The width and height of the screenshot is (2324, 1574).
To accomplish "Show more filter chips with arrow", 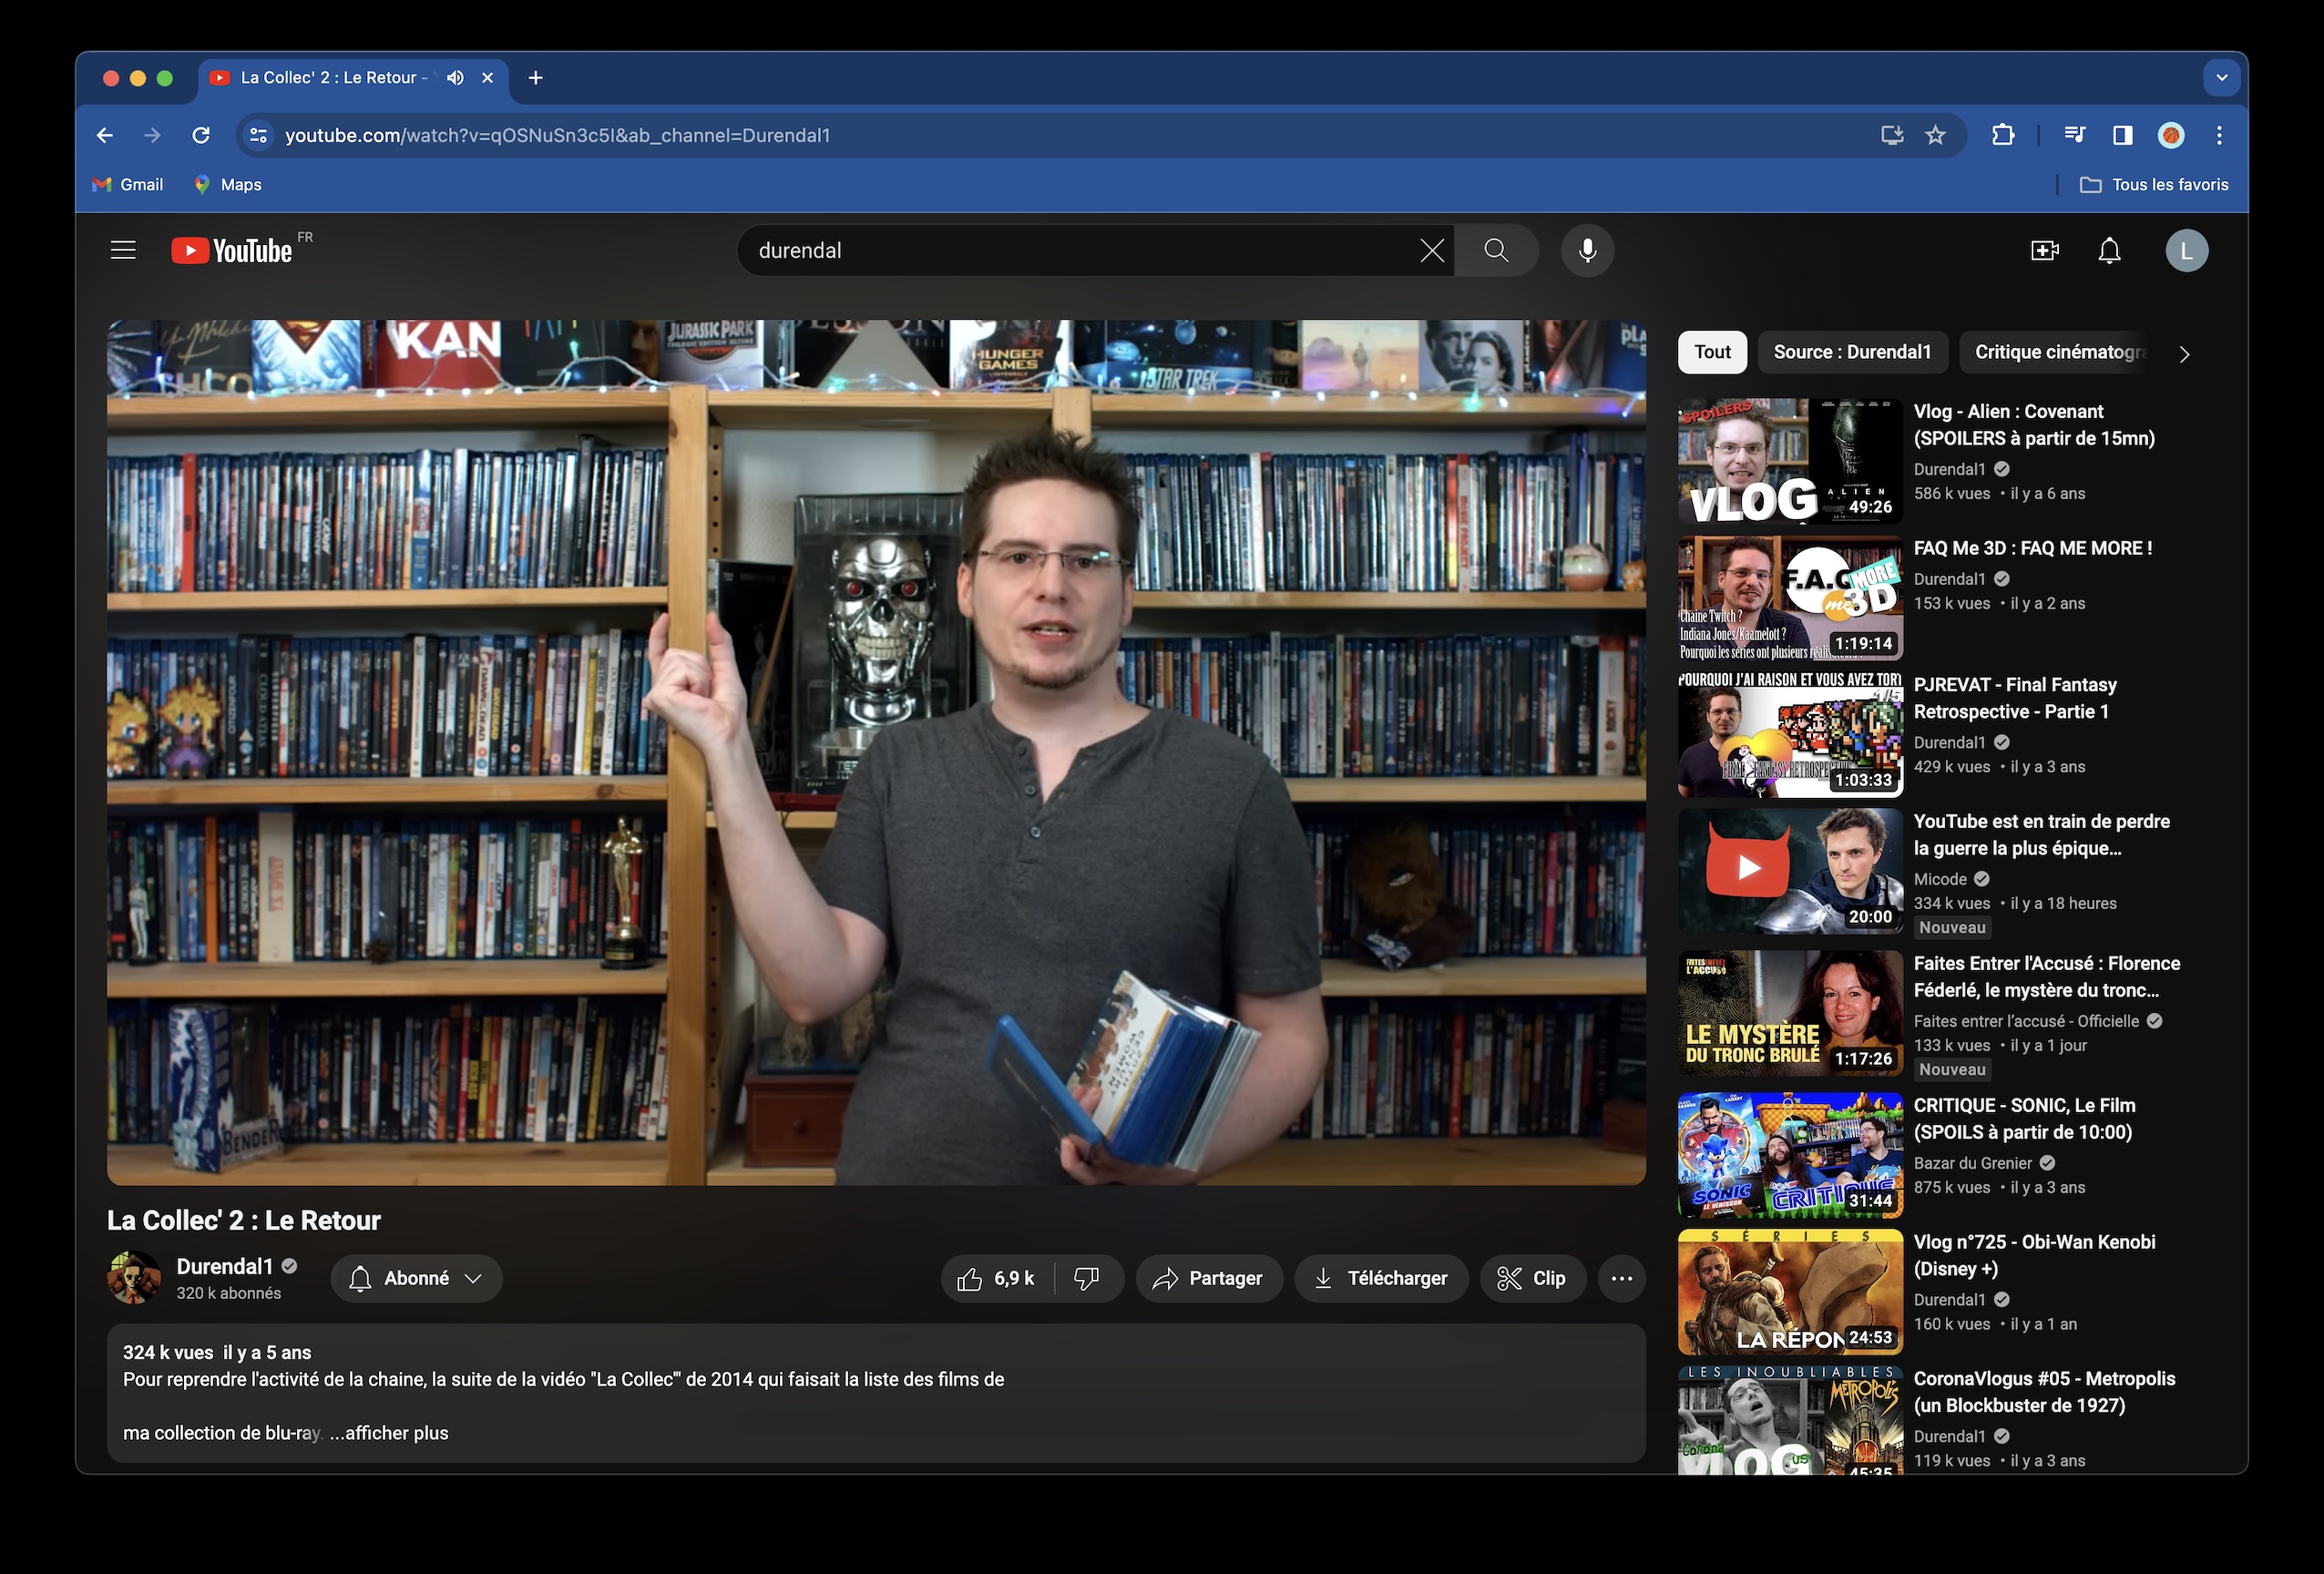I will tap(2185, 354).
